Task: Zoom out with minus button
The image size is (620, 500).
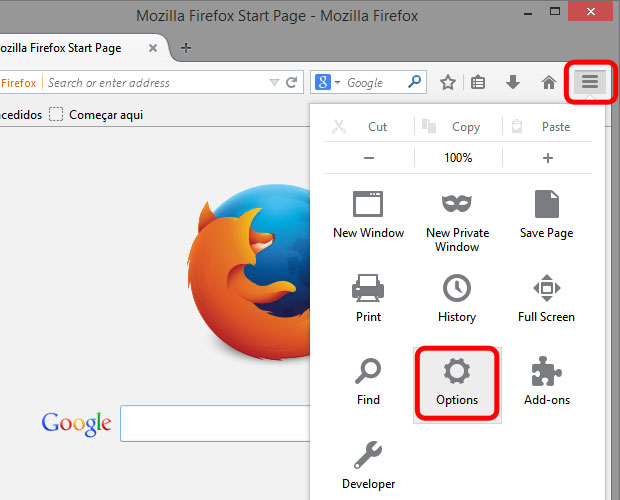Action: [x=369, y=158]
